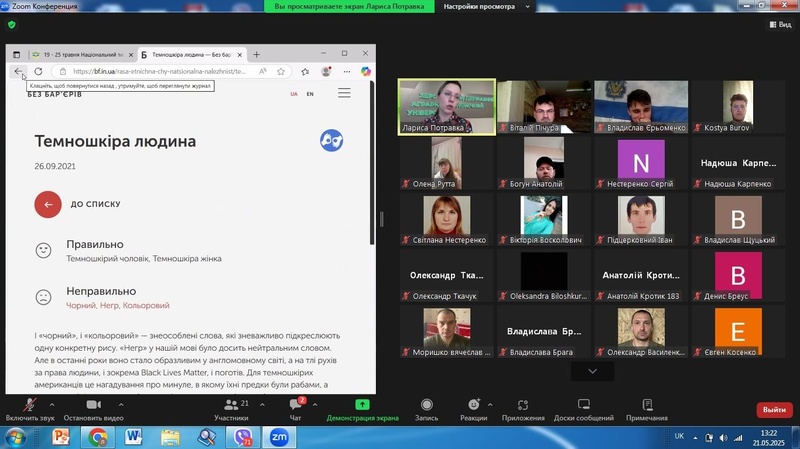The height and width of the screenshot is (449, 800).
Task: Open File Explorer from taskbar
Action: 170,437
